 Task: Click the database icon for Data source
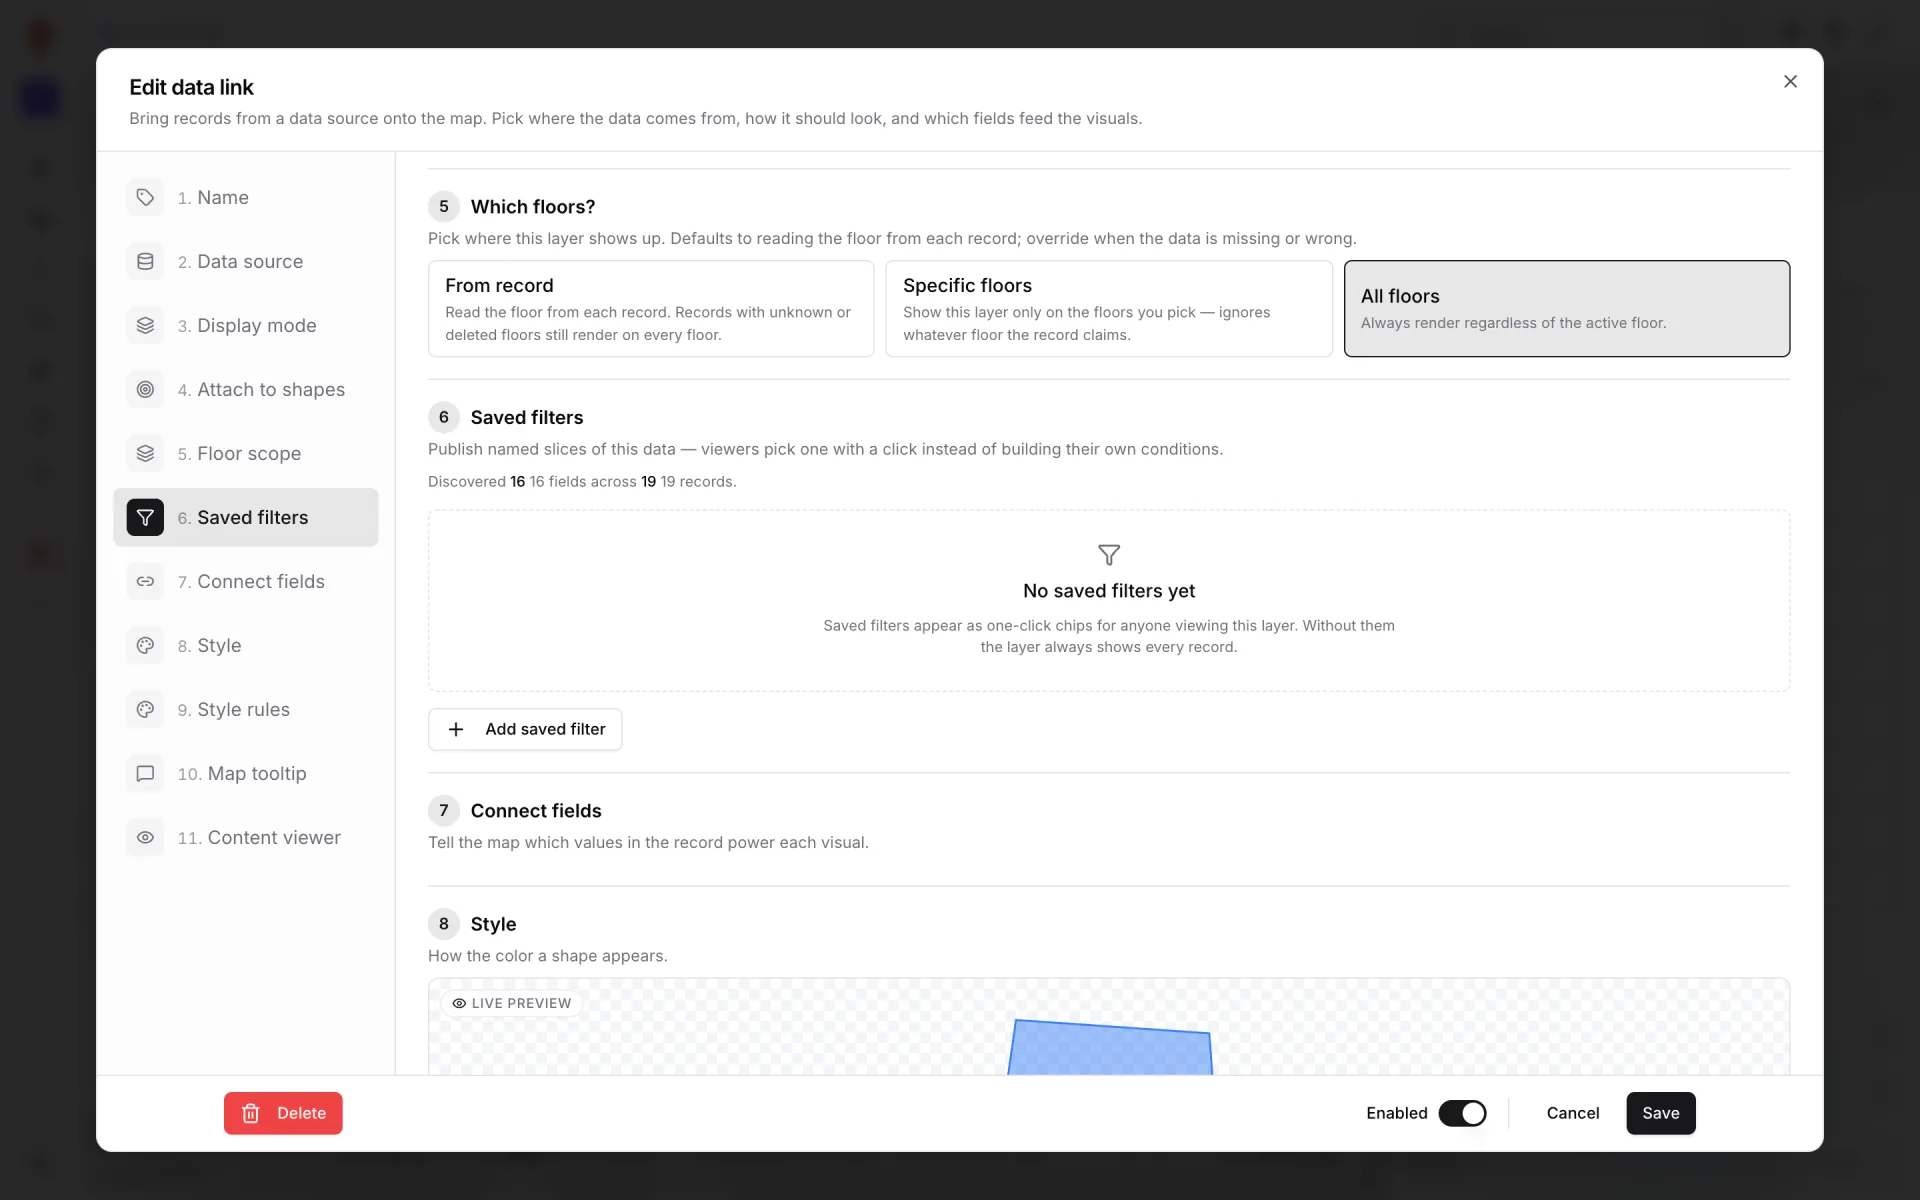tap(145, 261)
